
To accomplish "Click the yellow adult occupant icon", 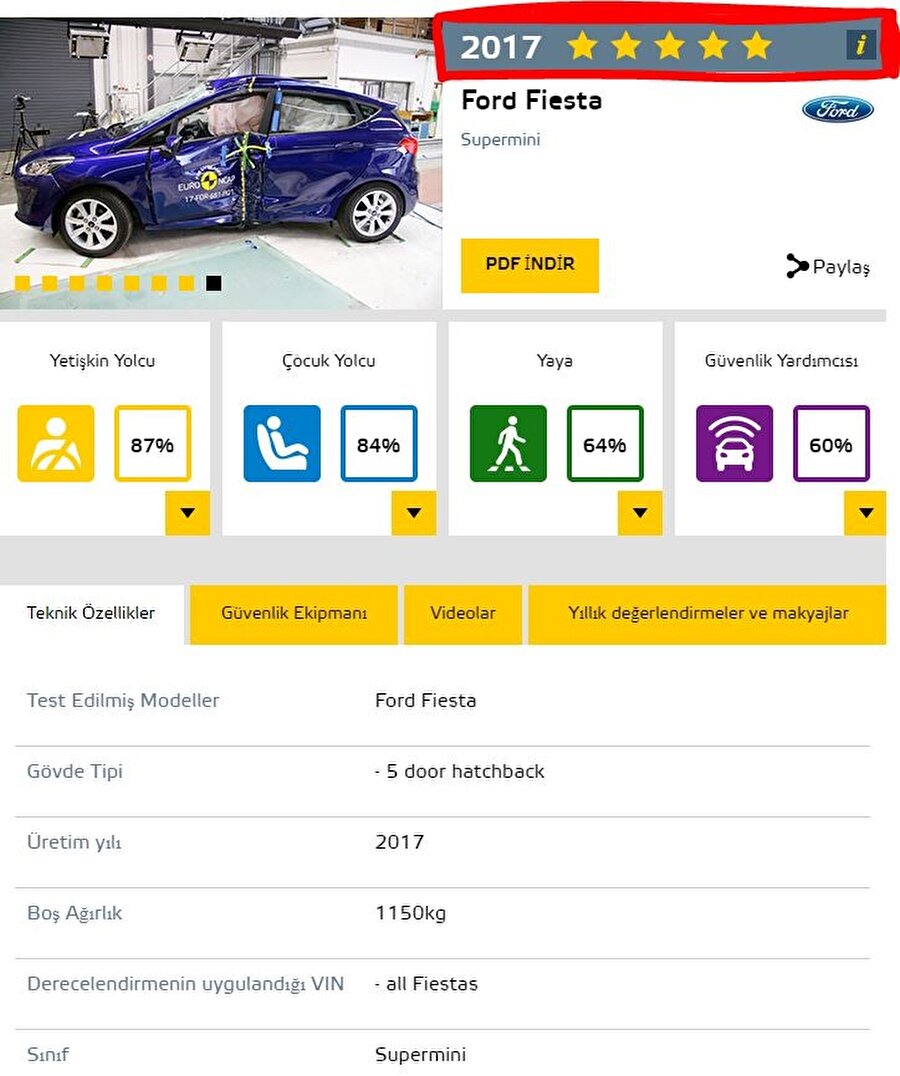I will point(56,443).
